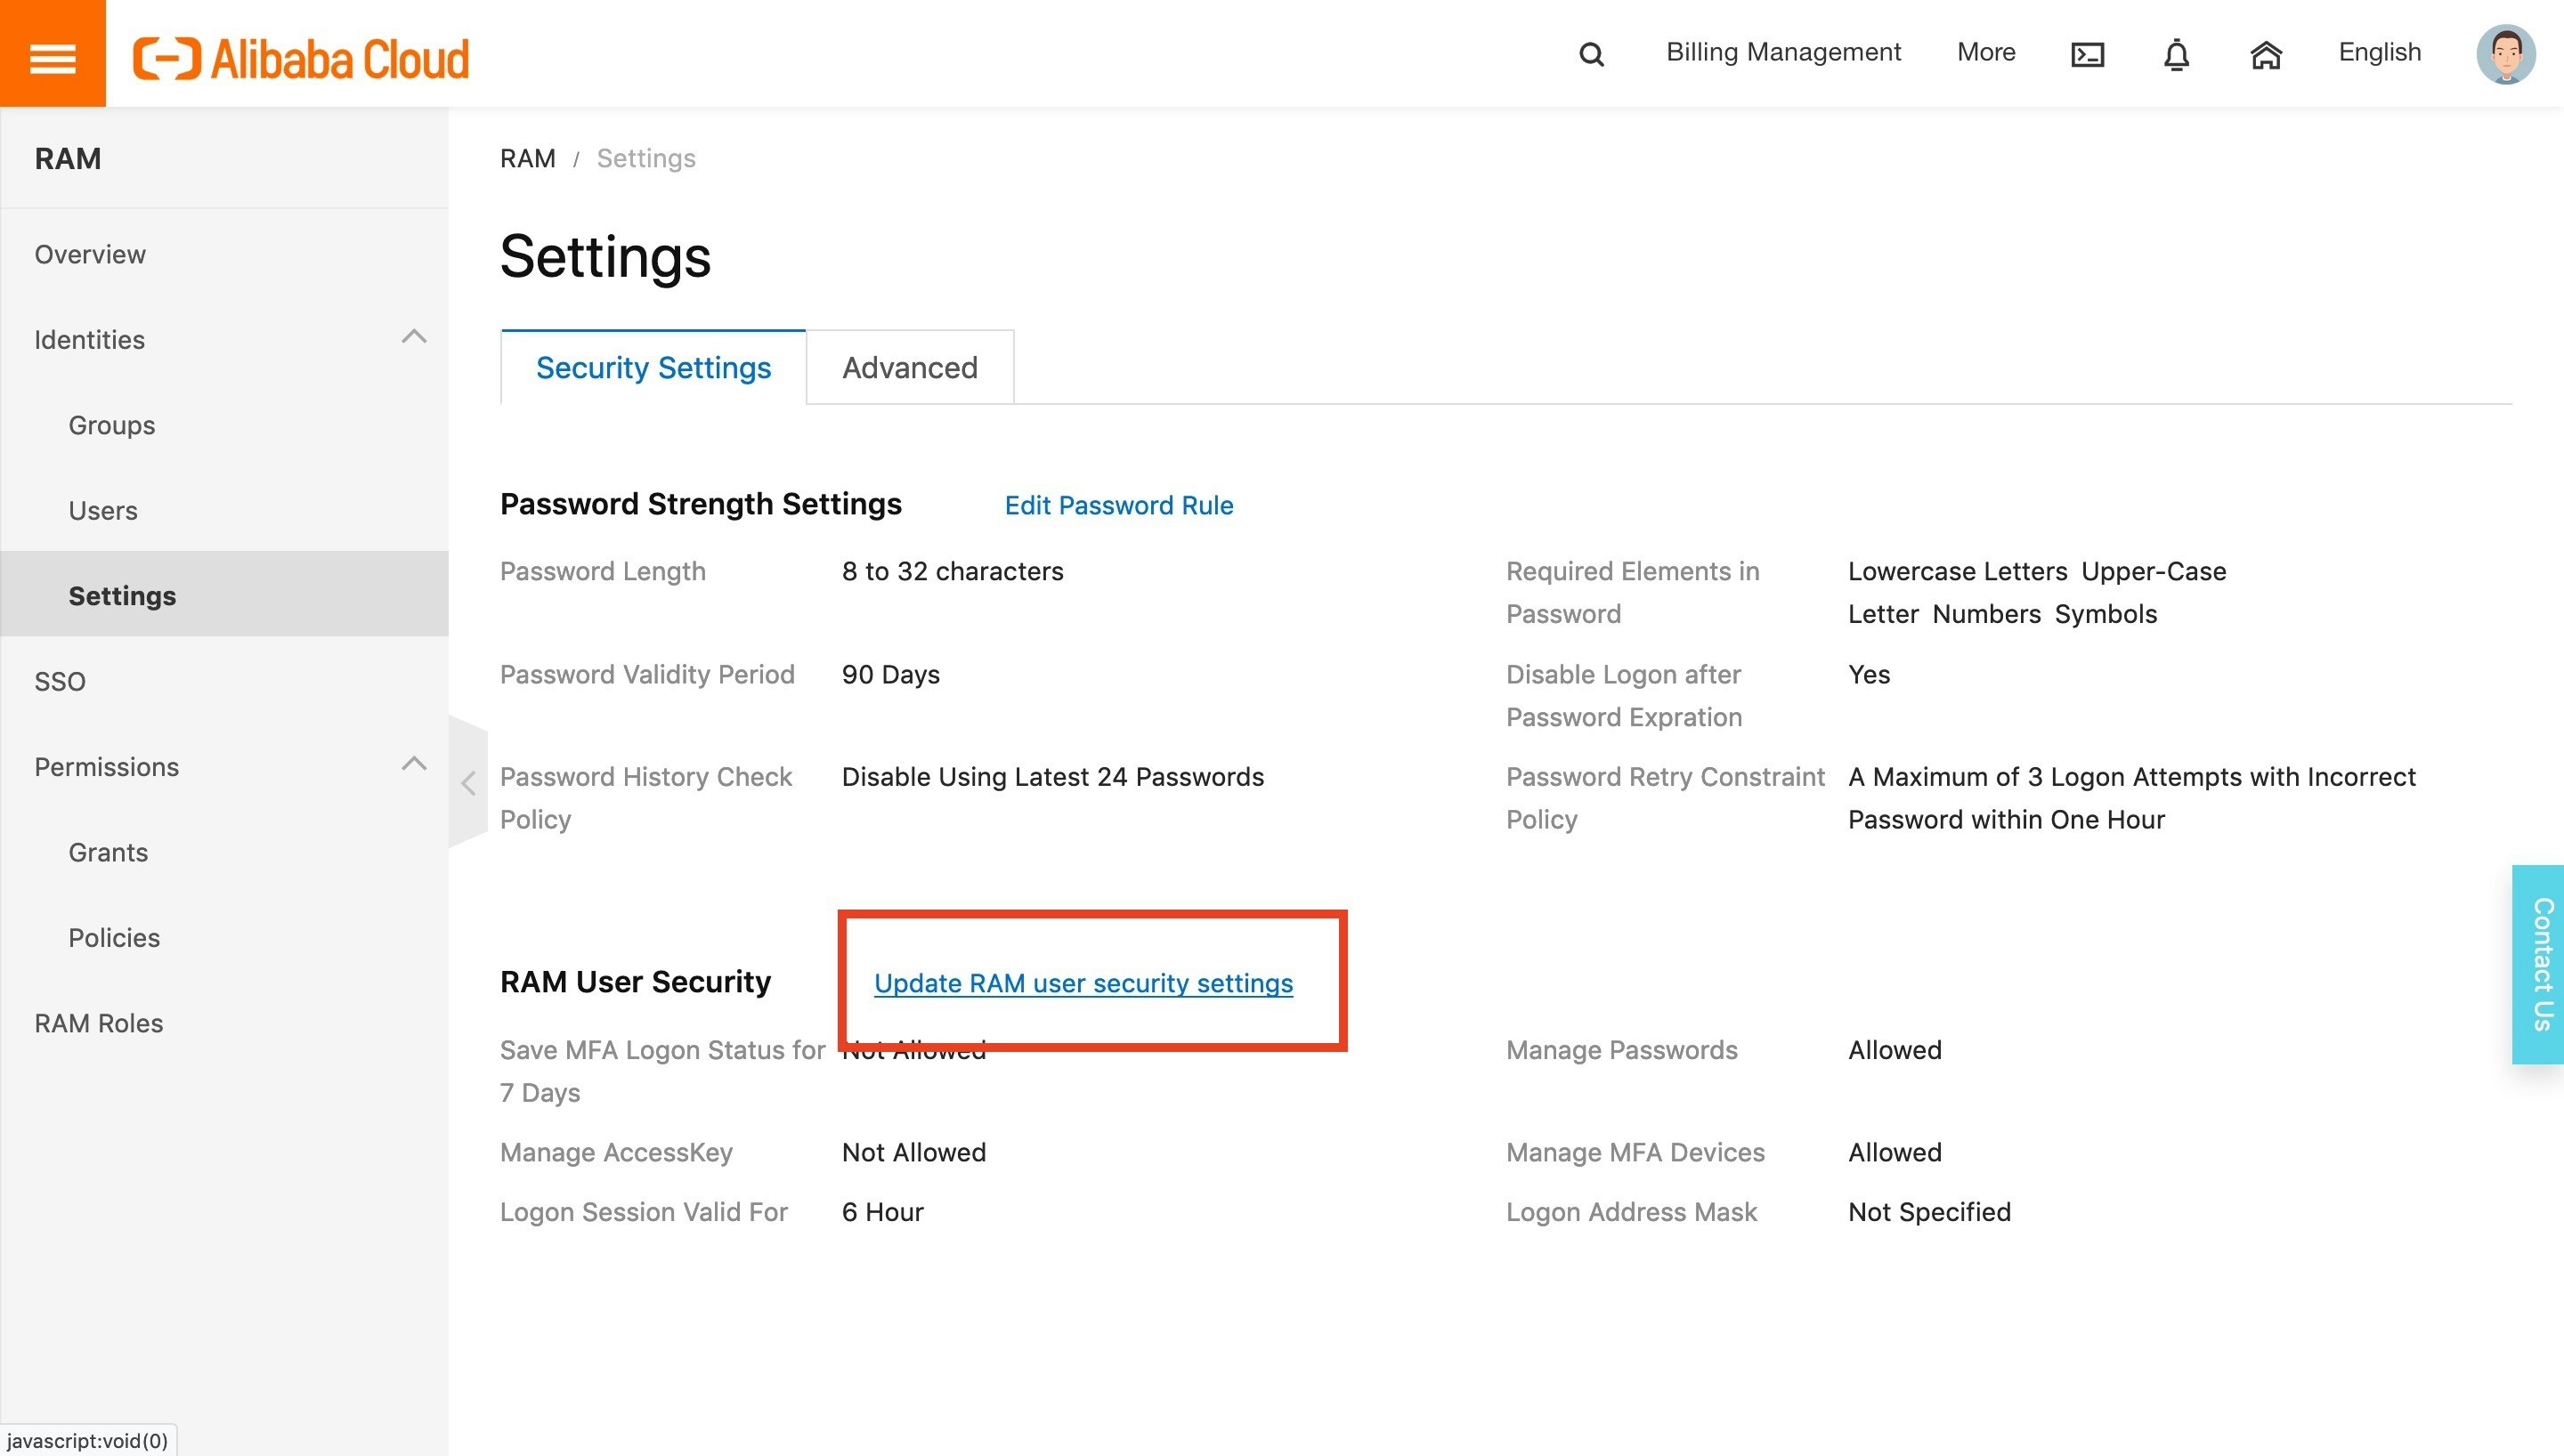Select Settings in the sidebar
Viewport: 2564px width, 1456px height.
224,594
